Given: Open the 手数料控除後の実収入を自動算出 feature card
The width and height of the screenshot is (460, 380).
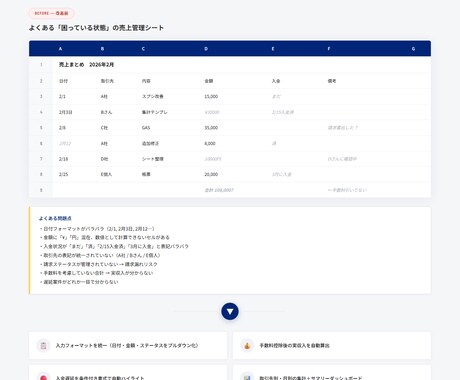Looking at the screenshot, I should tap(332, 346).
